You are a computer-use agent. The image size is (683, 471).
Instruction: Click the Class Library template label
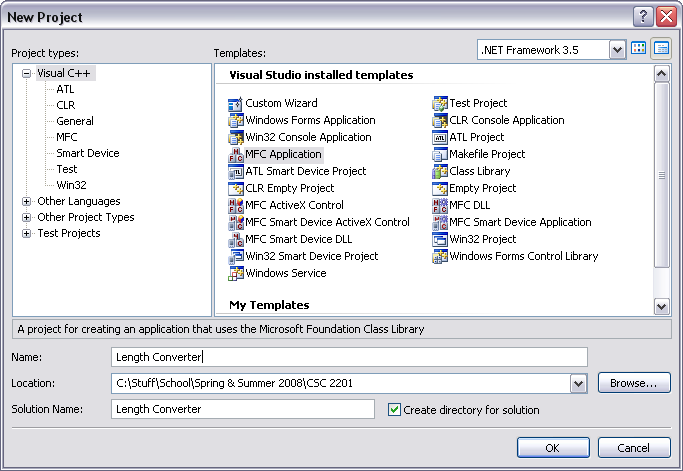pos(480,171)
